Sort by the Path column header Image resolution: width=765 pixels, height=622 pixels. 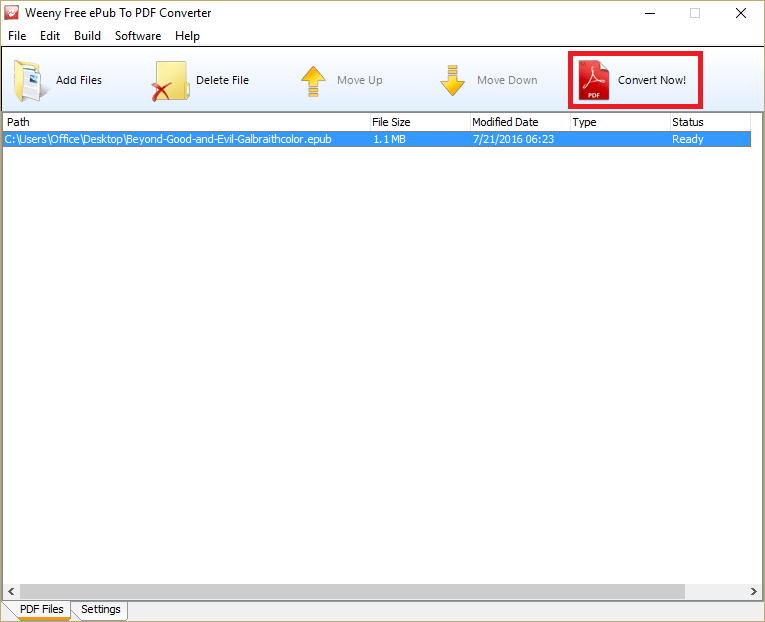[x=186, y=122]
